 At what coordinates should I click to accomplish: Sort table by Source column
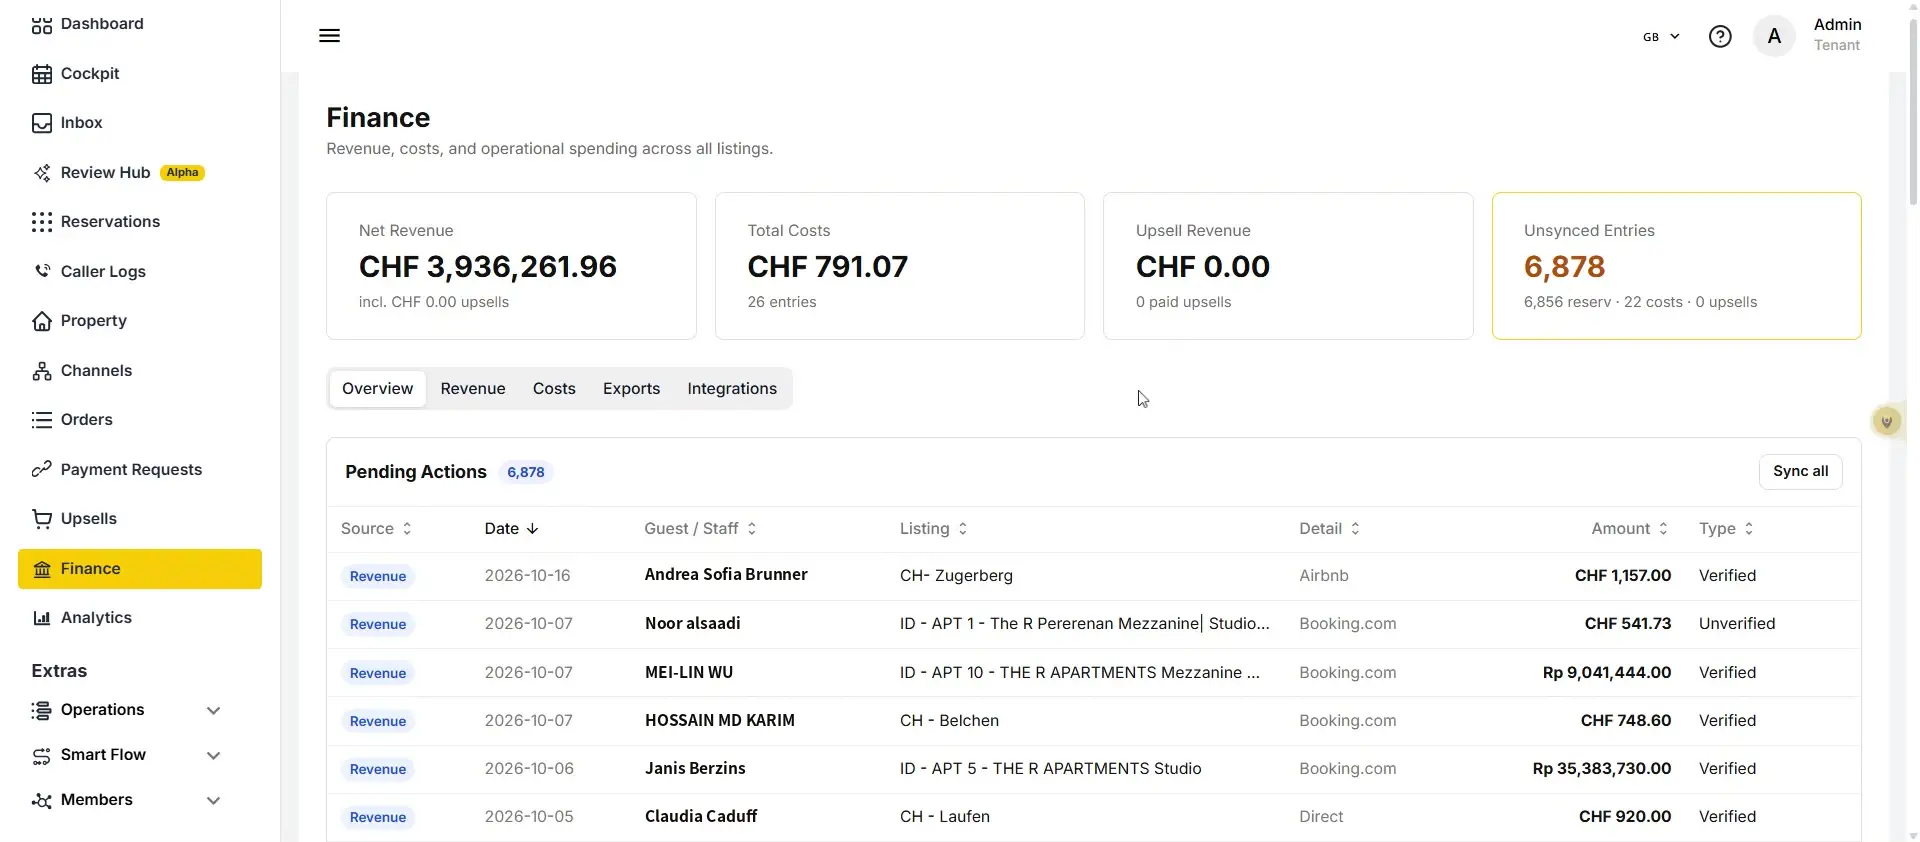376,529
